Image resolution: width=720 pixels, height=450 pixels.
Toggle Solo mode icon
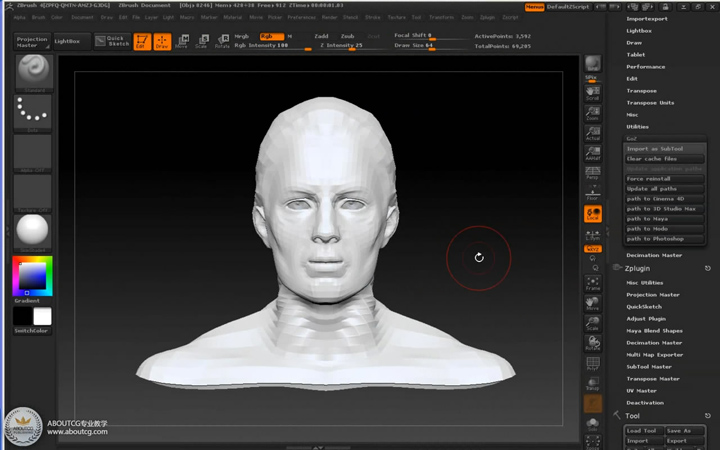pos(593,423)
